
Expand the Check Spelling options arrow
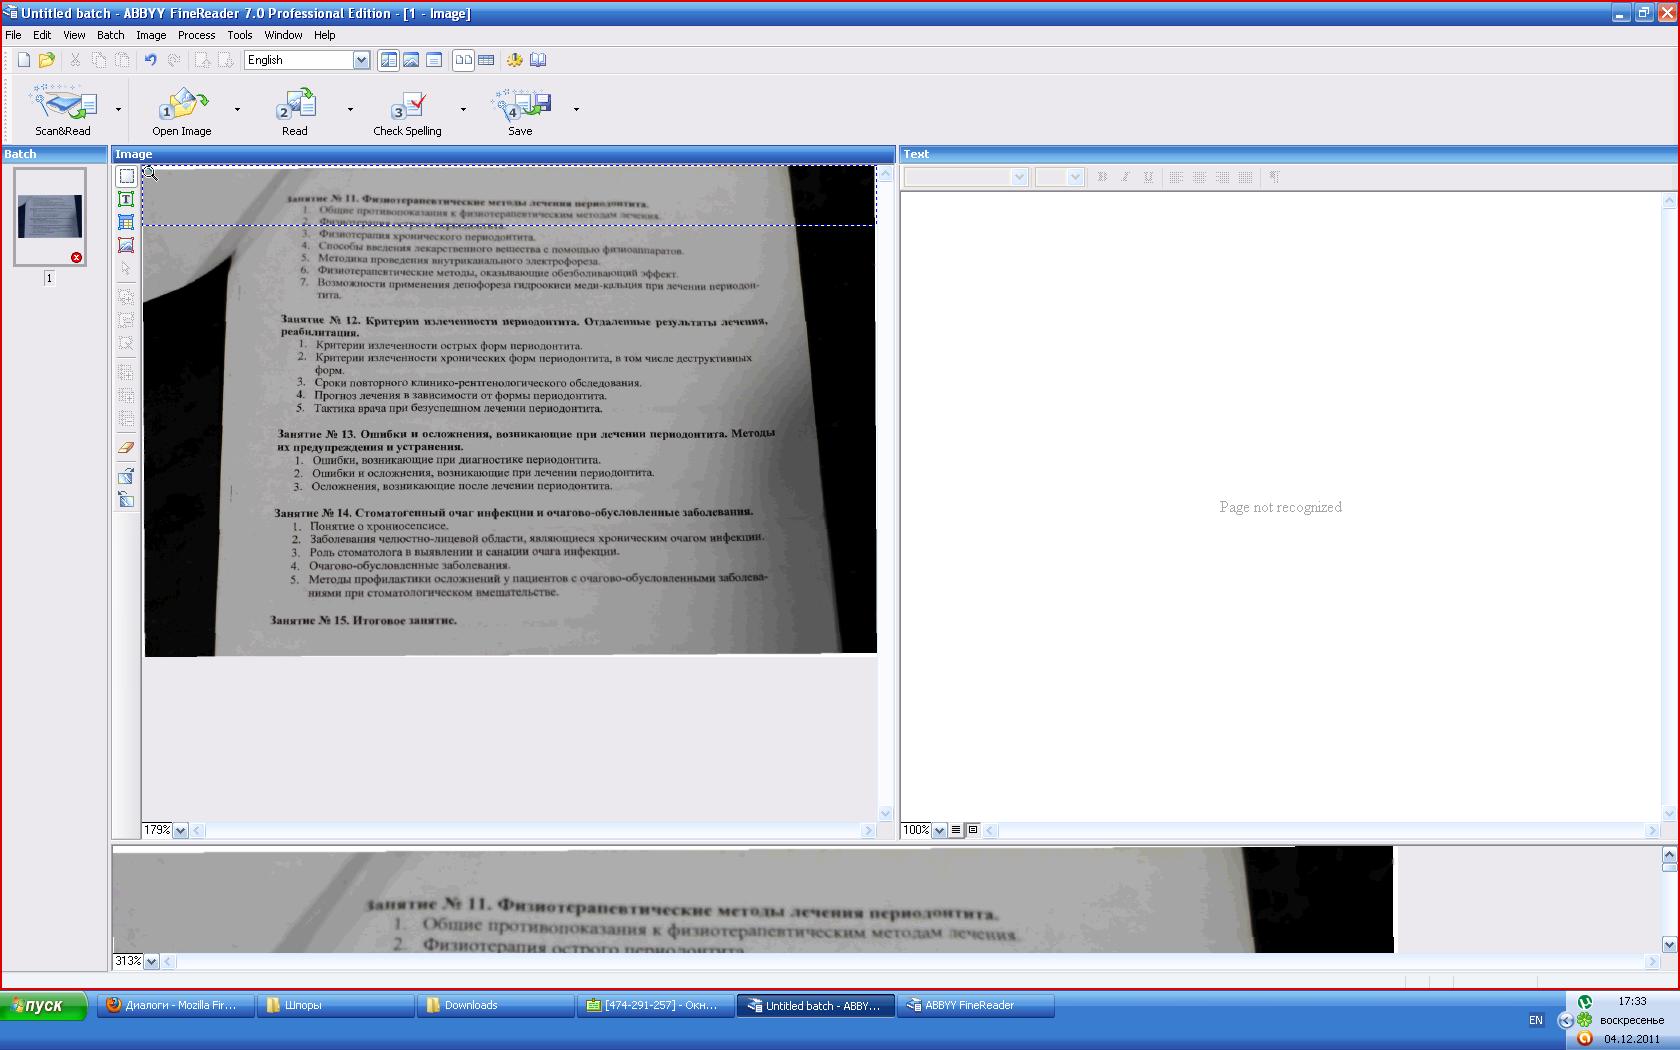coord(463,109)
